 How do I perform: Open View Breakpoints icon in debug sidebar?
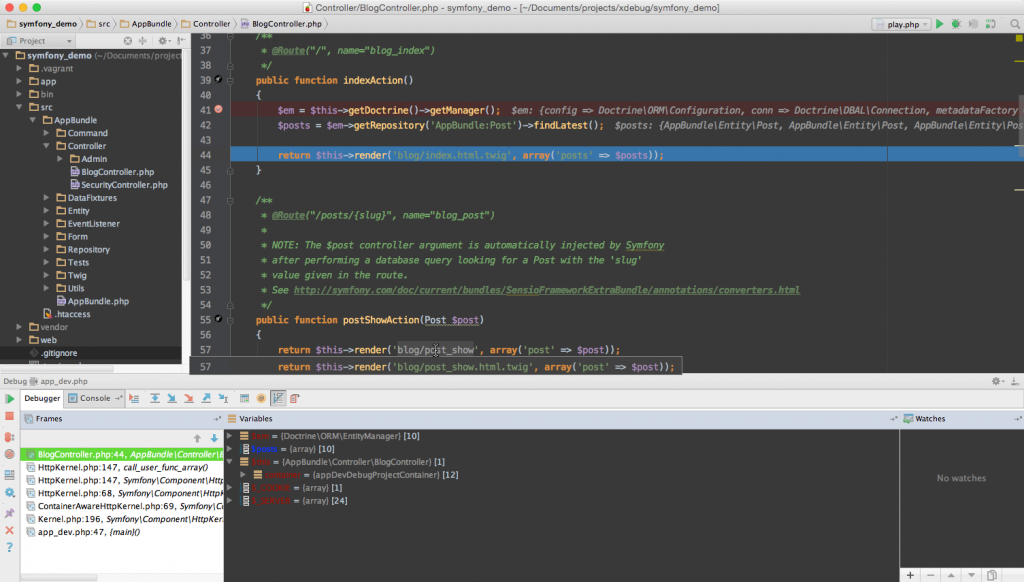(9, 436)
